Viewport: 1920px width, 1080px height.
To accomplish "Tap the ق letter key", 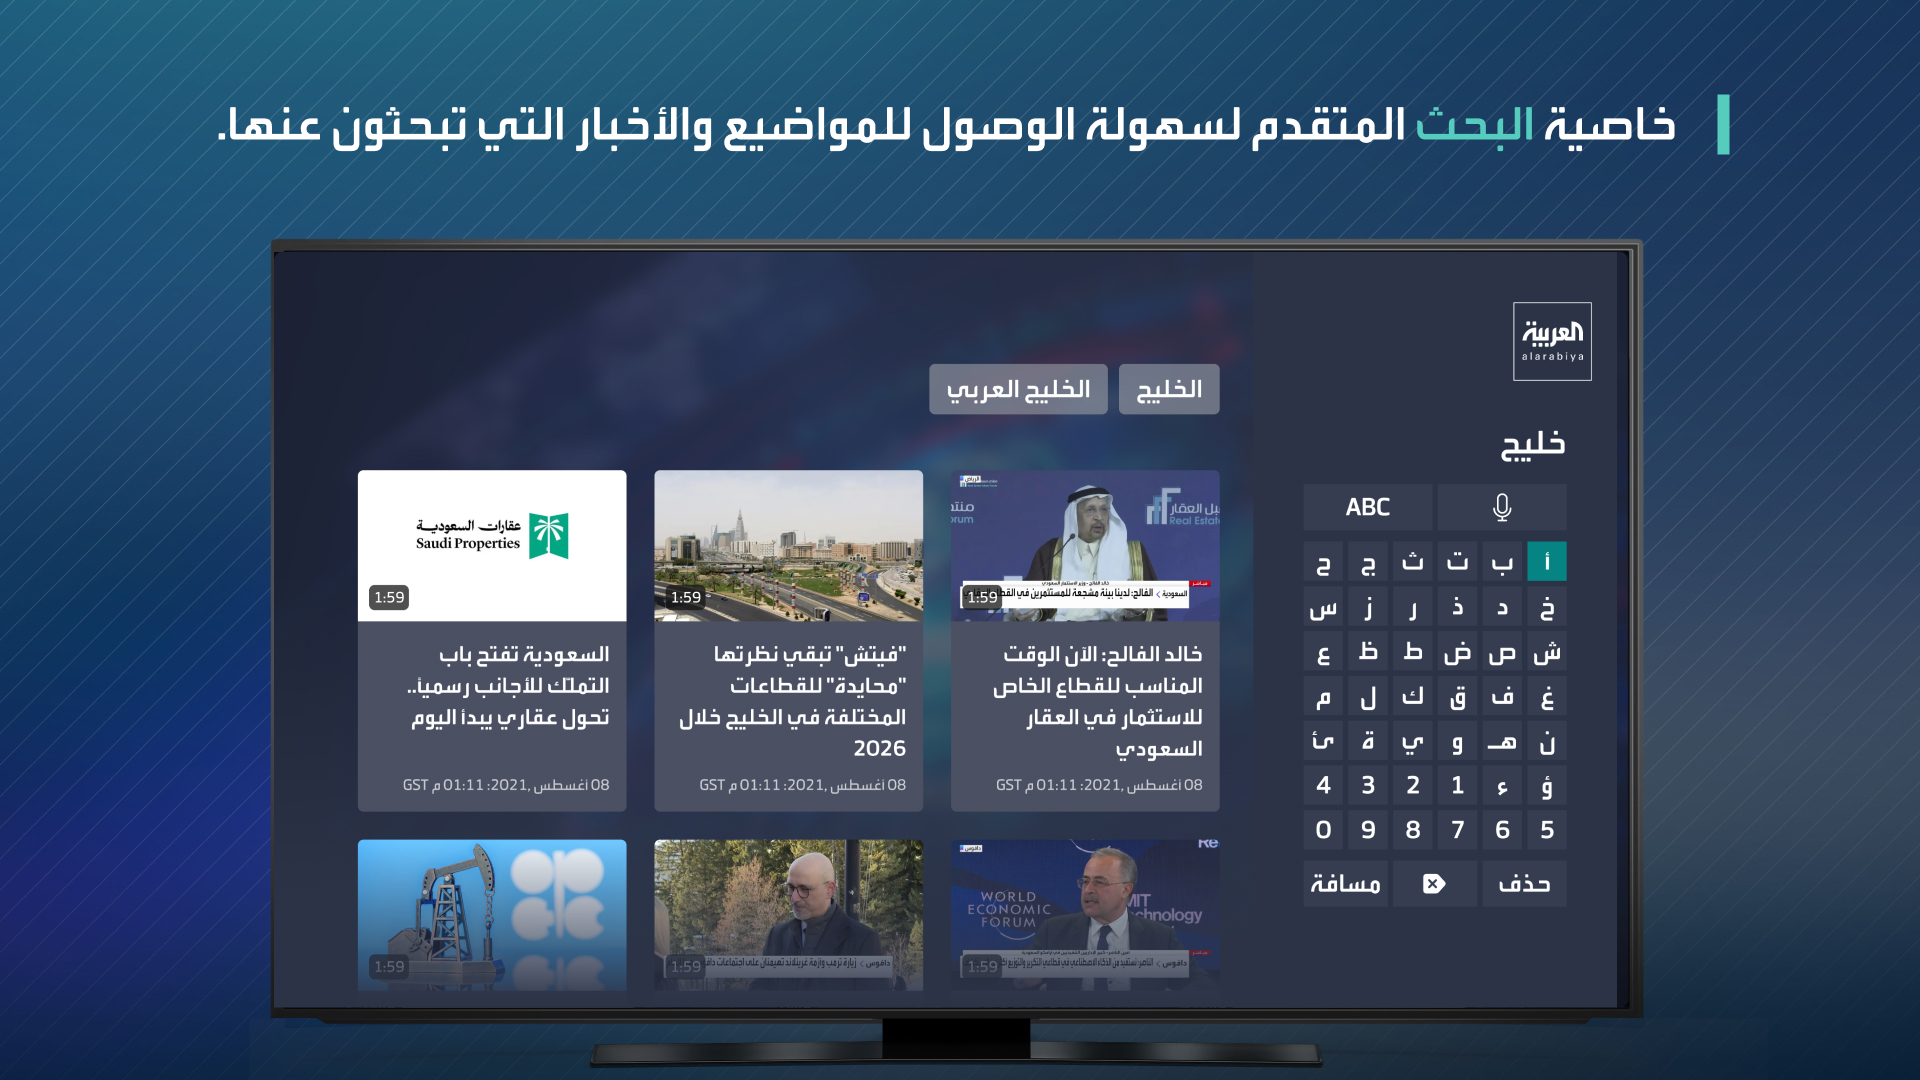I will [1458, 697].
